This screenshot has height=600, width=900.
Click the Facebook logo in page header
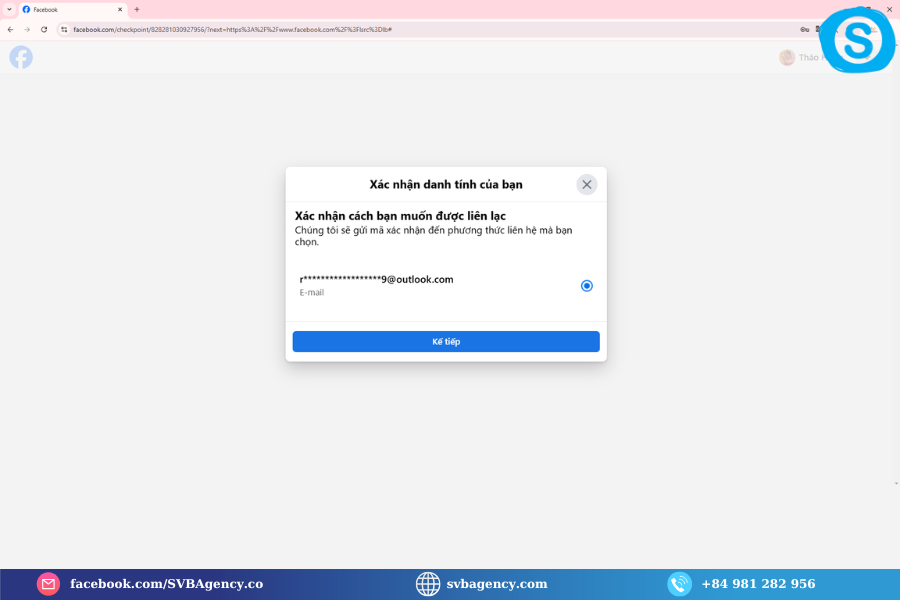point(21,57)
